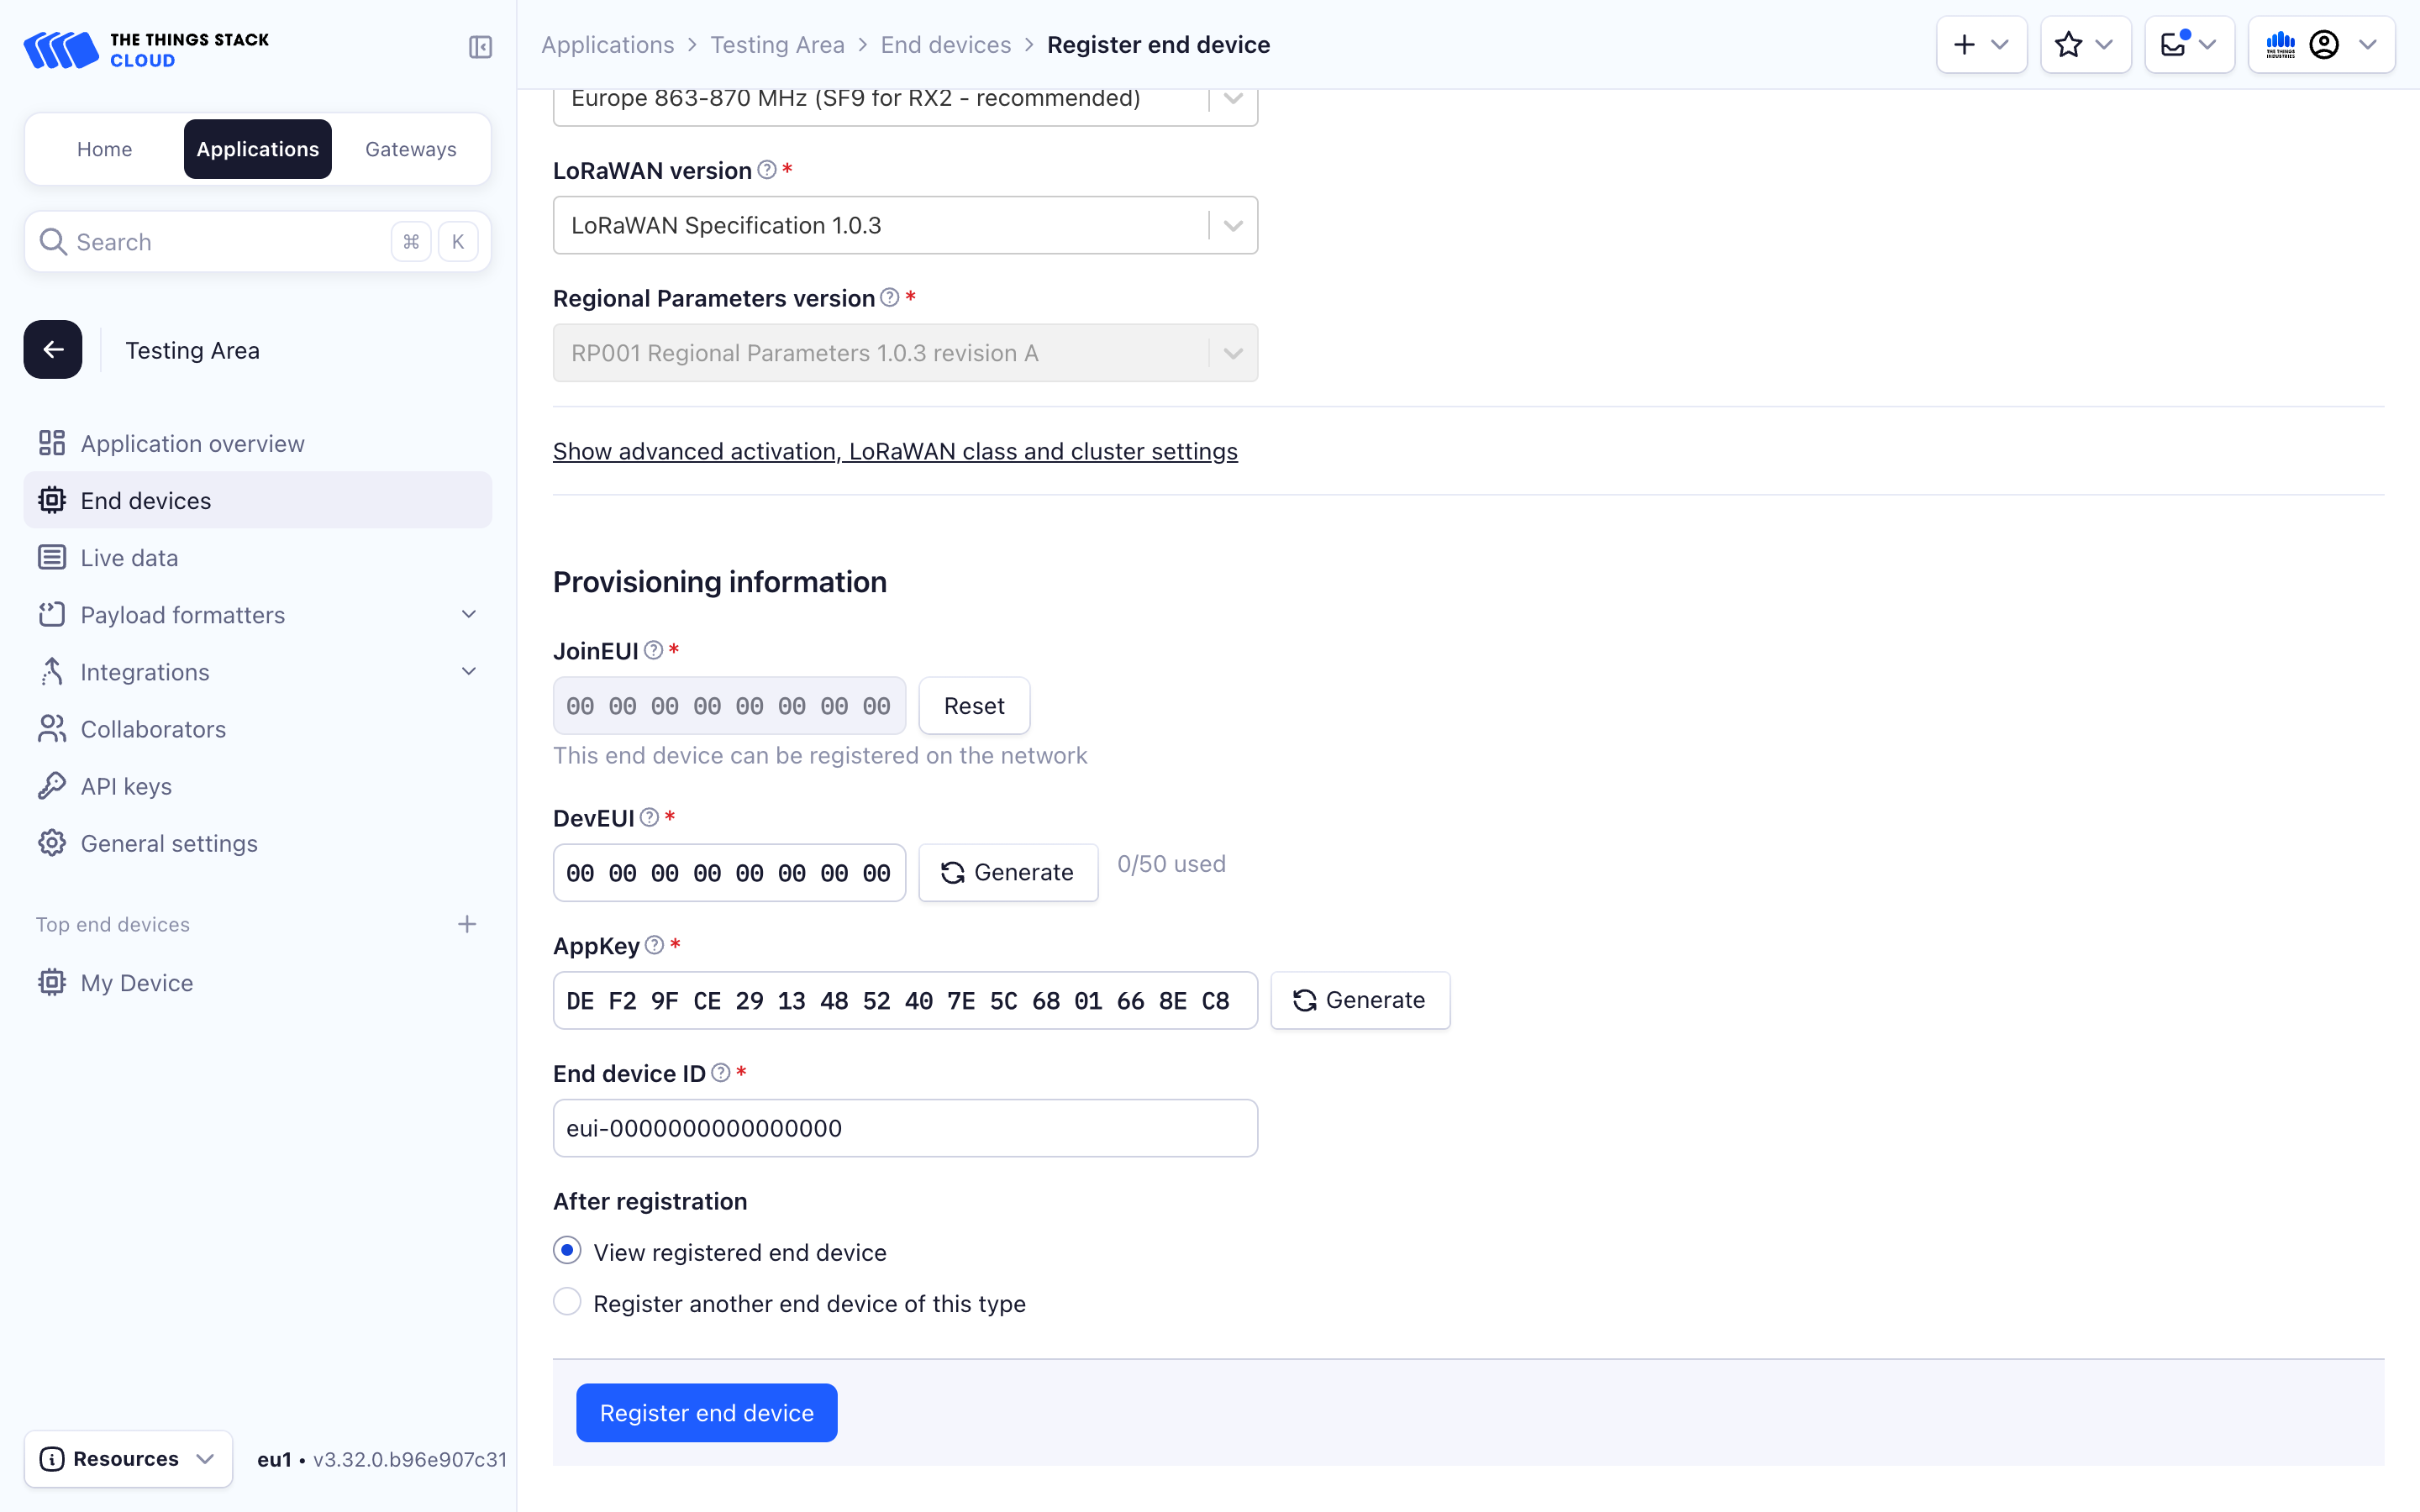
Task: Toggle the left navigation panel collapse
Action: [x=479, y=45]
